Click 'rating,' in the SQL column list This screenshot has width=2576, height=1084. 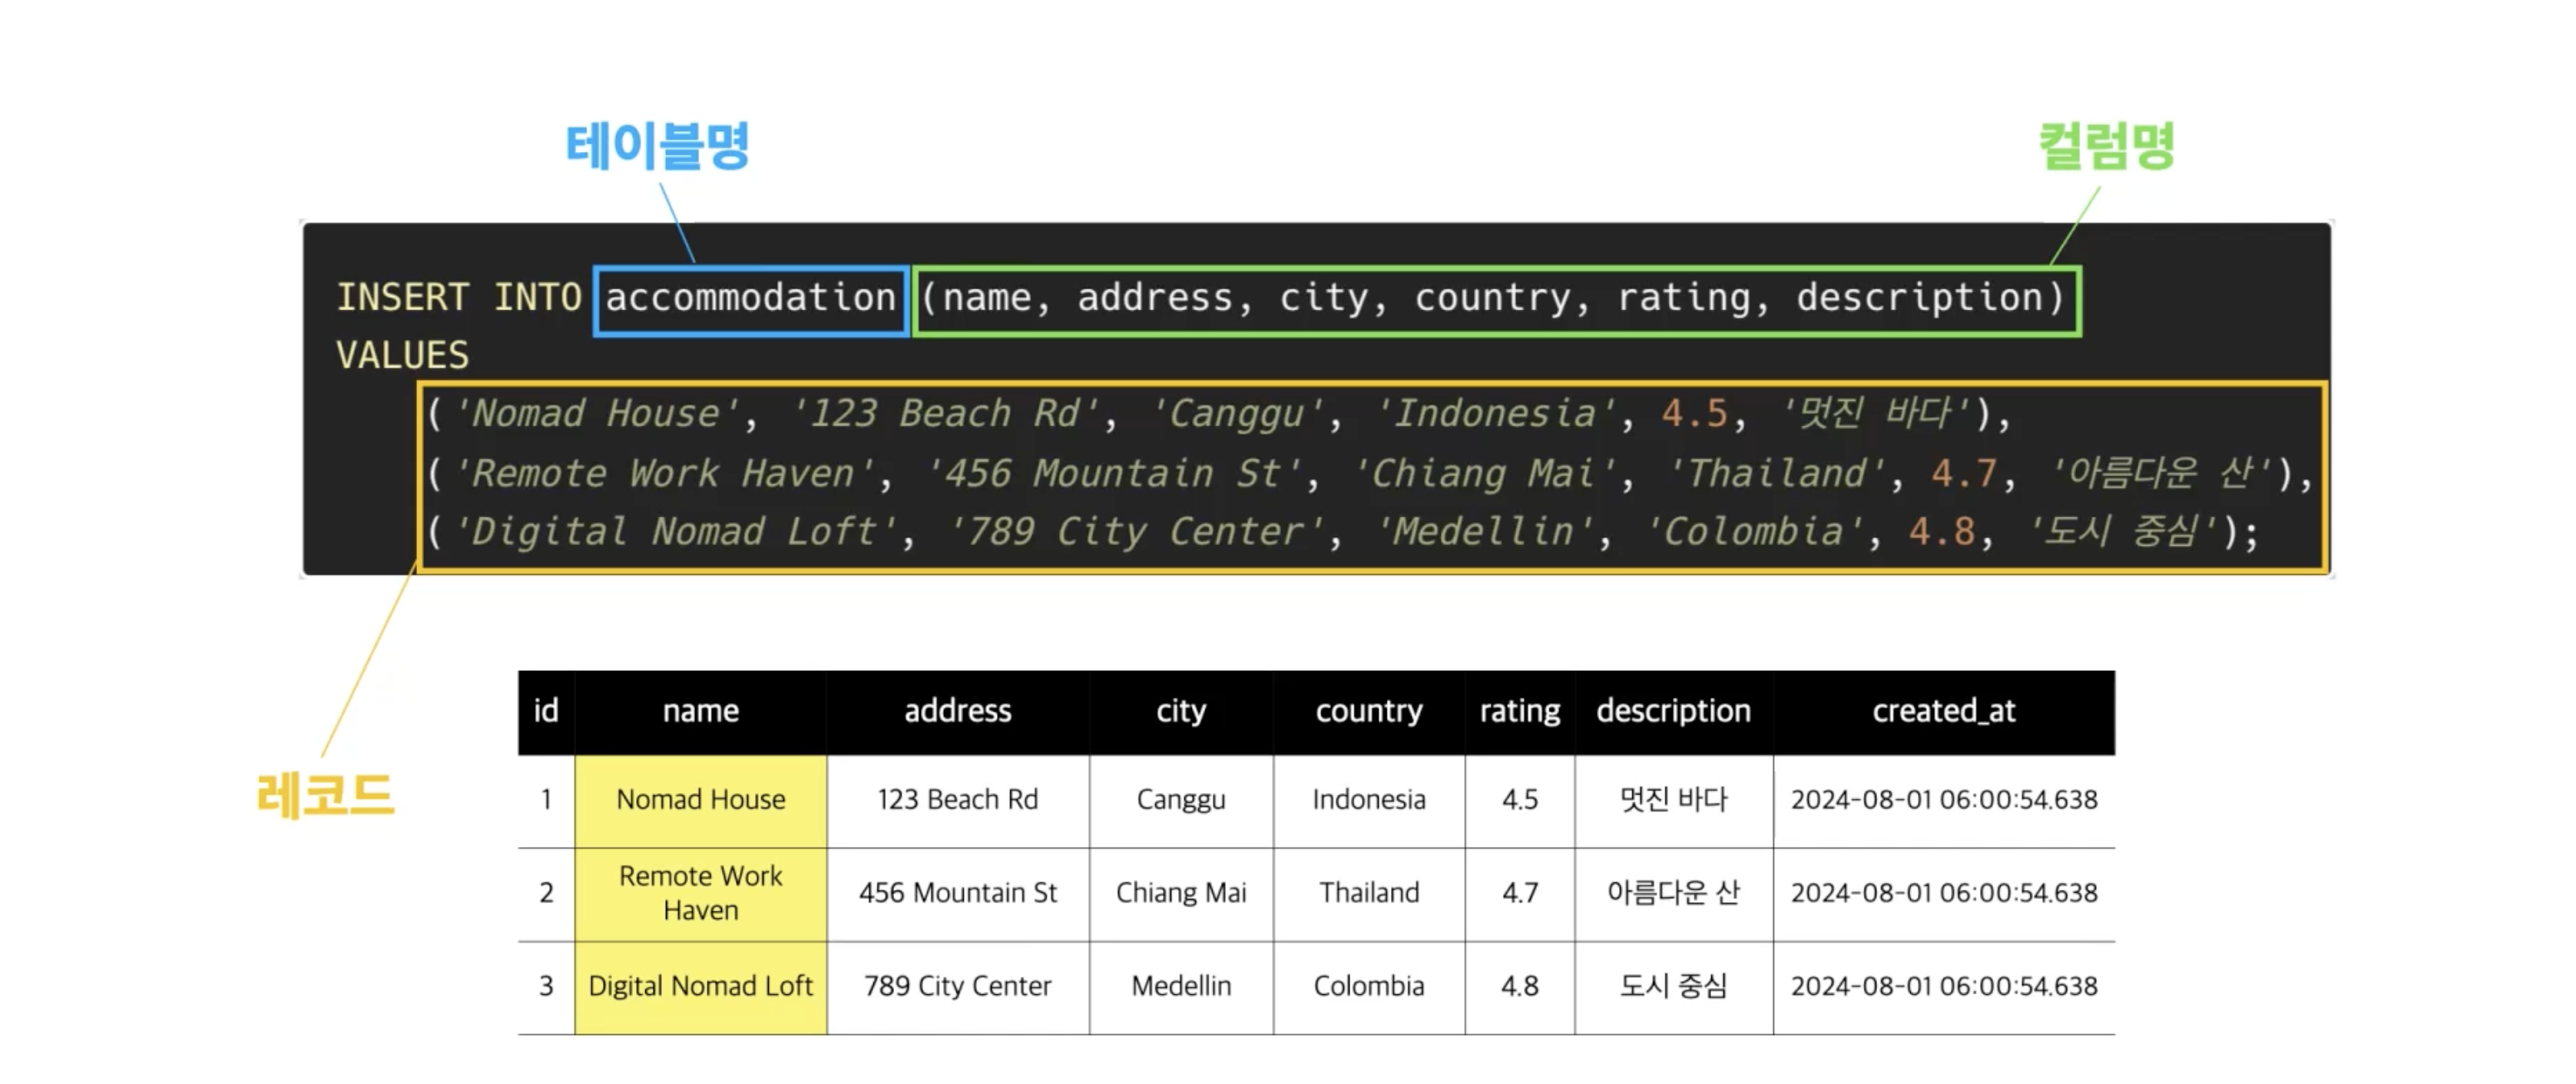point(1695,298)
